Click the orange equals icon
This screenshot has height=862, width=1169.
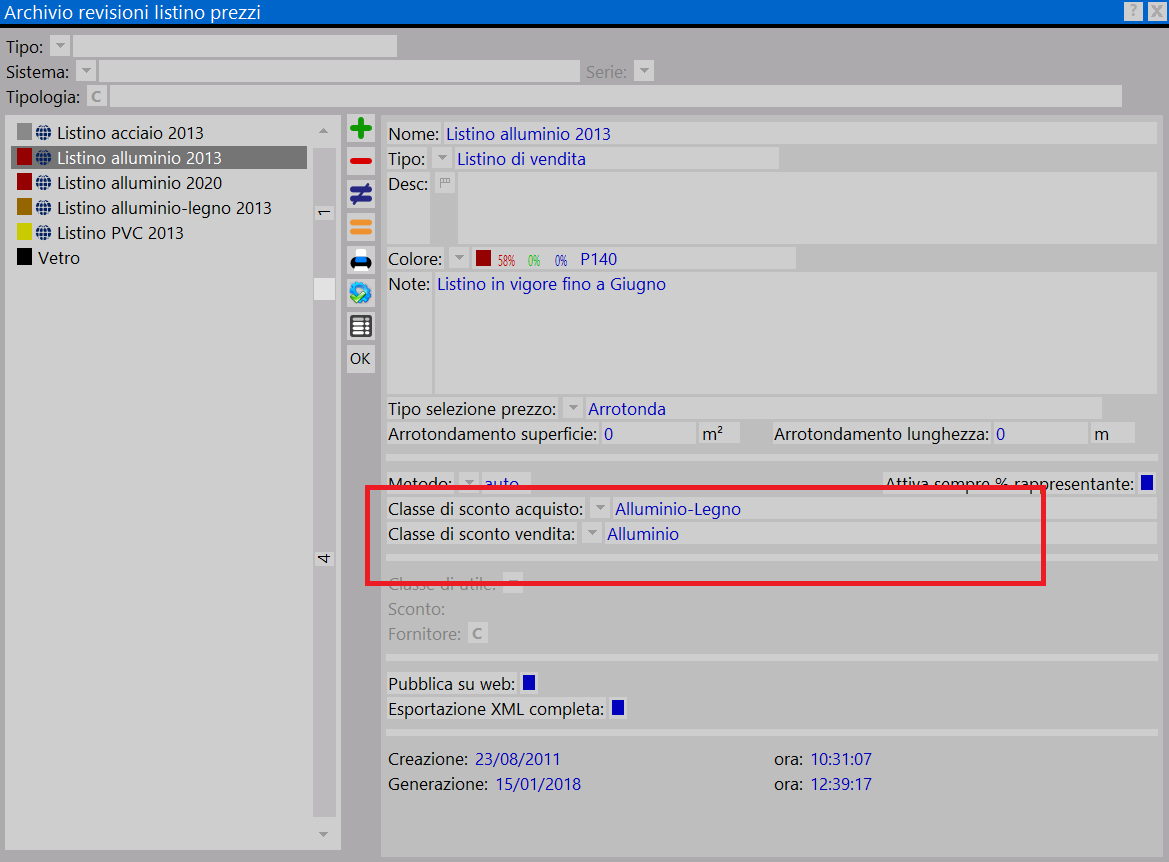tap(361, 227)
